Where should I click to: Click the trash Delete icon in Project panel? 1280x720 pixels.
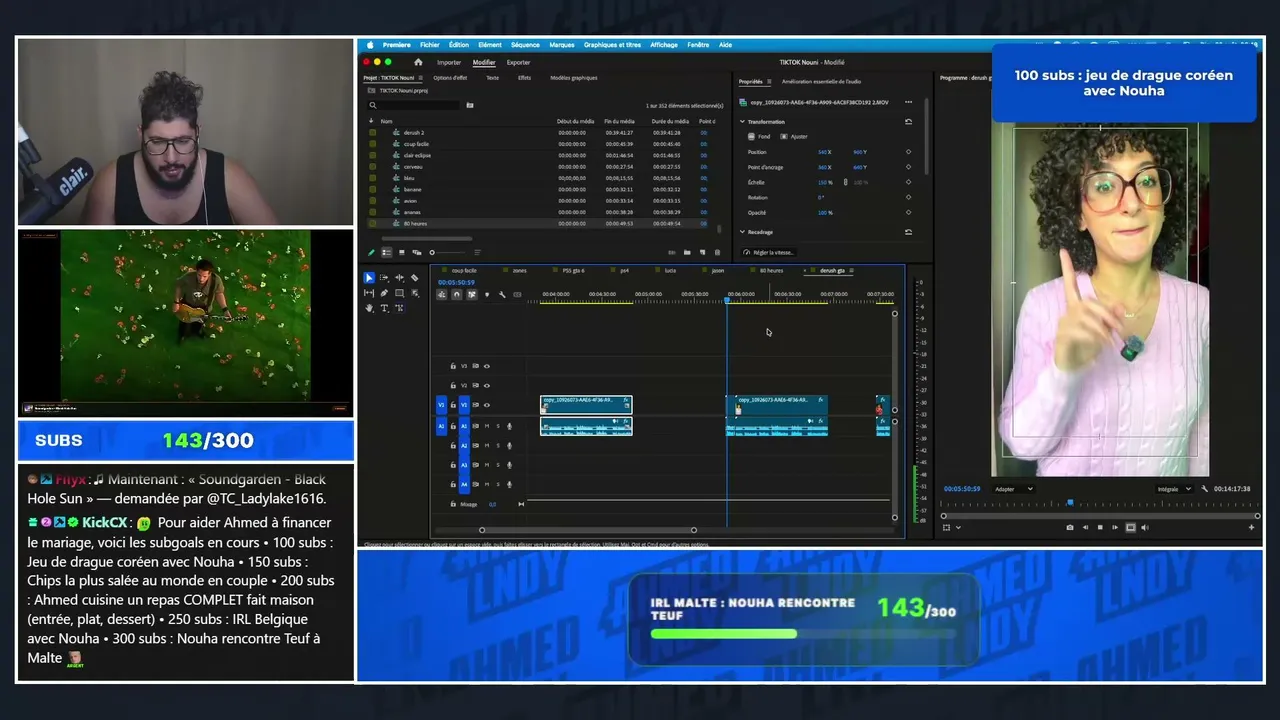tap(718, 252)
